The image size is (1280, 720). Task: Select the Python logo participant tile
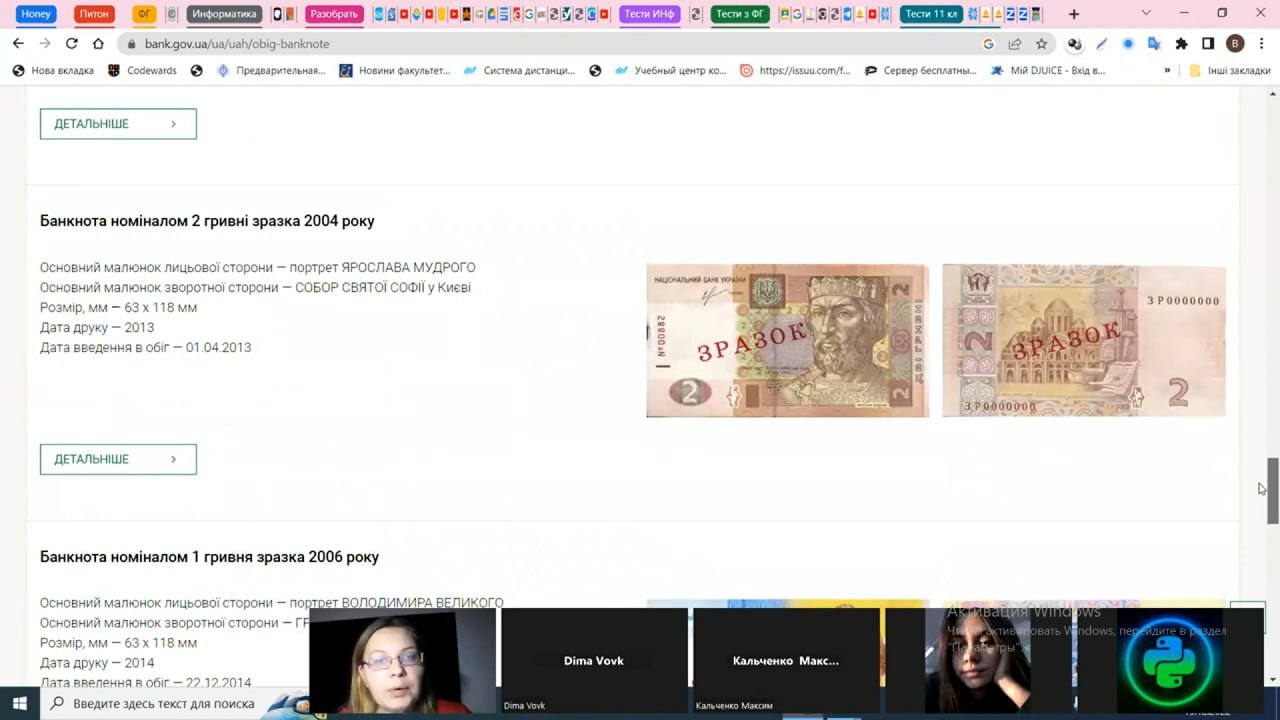point(1170,660)
